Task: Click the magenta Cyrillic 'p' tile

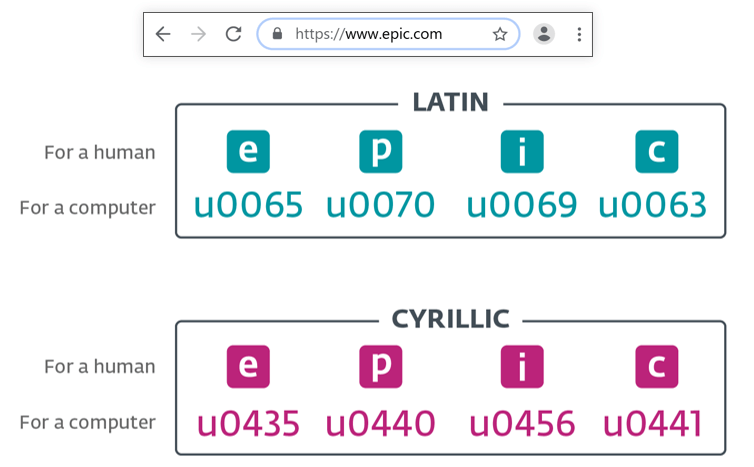Action: pyautogui.click(x=380, y=366)
